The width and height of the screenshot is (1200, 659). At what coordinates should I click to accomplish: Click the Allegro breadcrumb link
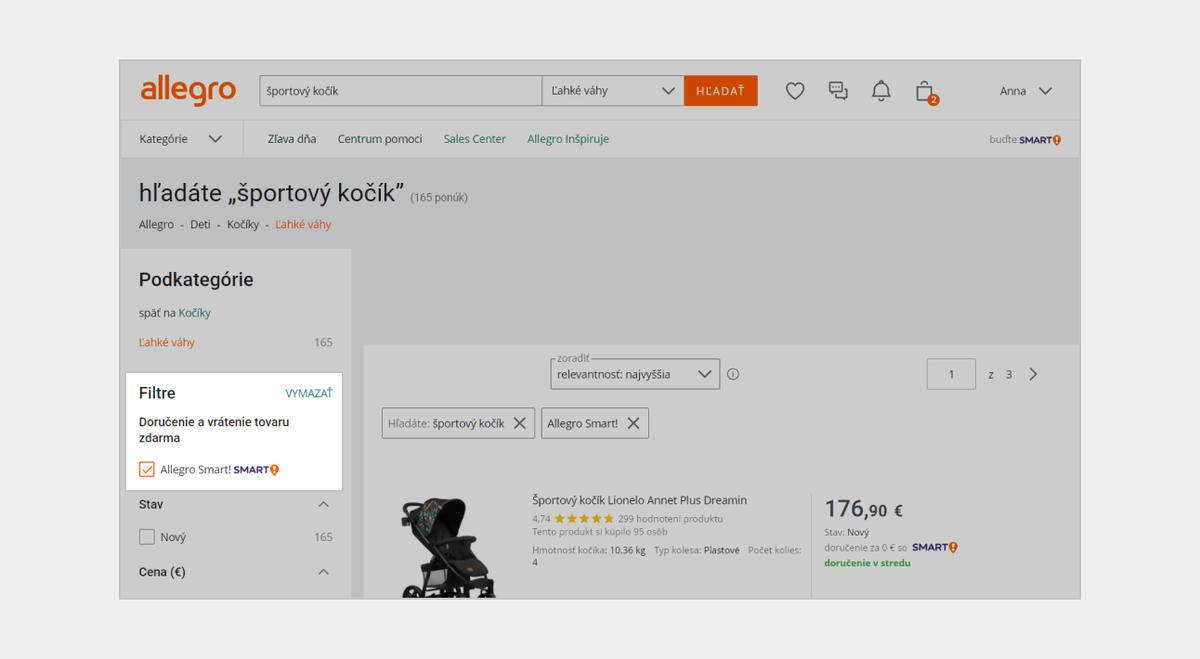(156, 225)
